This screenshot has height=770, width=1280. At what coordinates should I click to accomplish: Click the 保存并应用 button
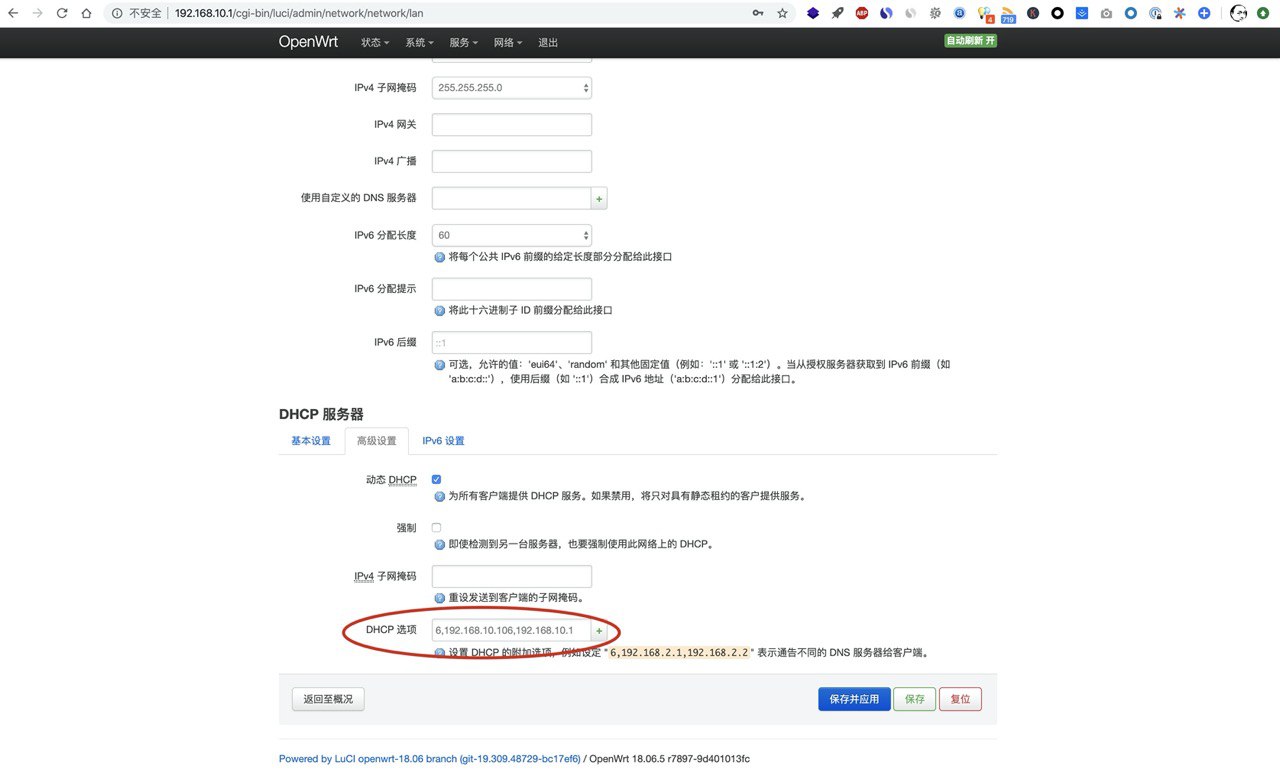(853, 699)
